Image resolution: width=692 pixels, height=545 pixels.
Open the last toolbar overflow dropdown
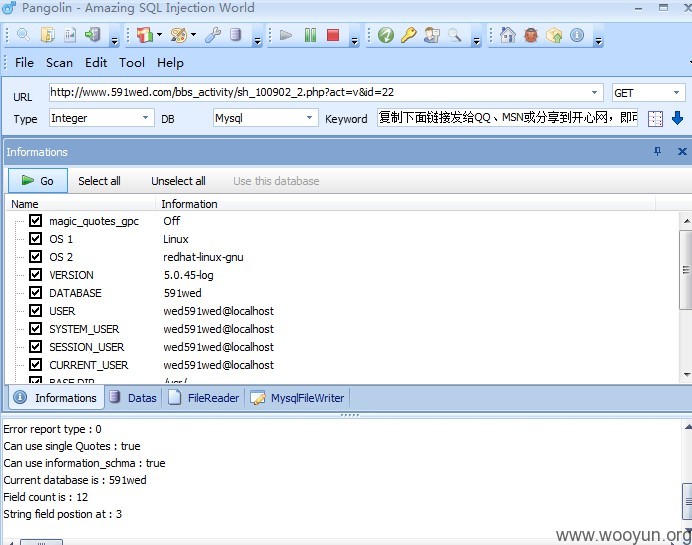pos(598,41)
